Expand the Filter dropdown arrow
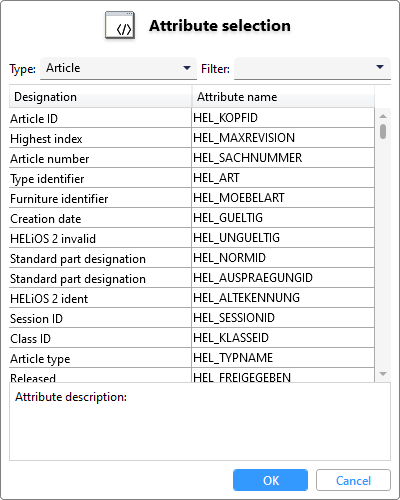The height and width of the screenshot is (500, 400). tap(380, 67)
